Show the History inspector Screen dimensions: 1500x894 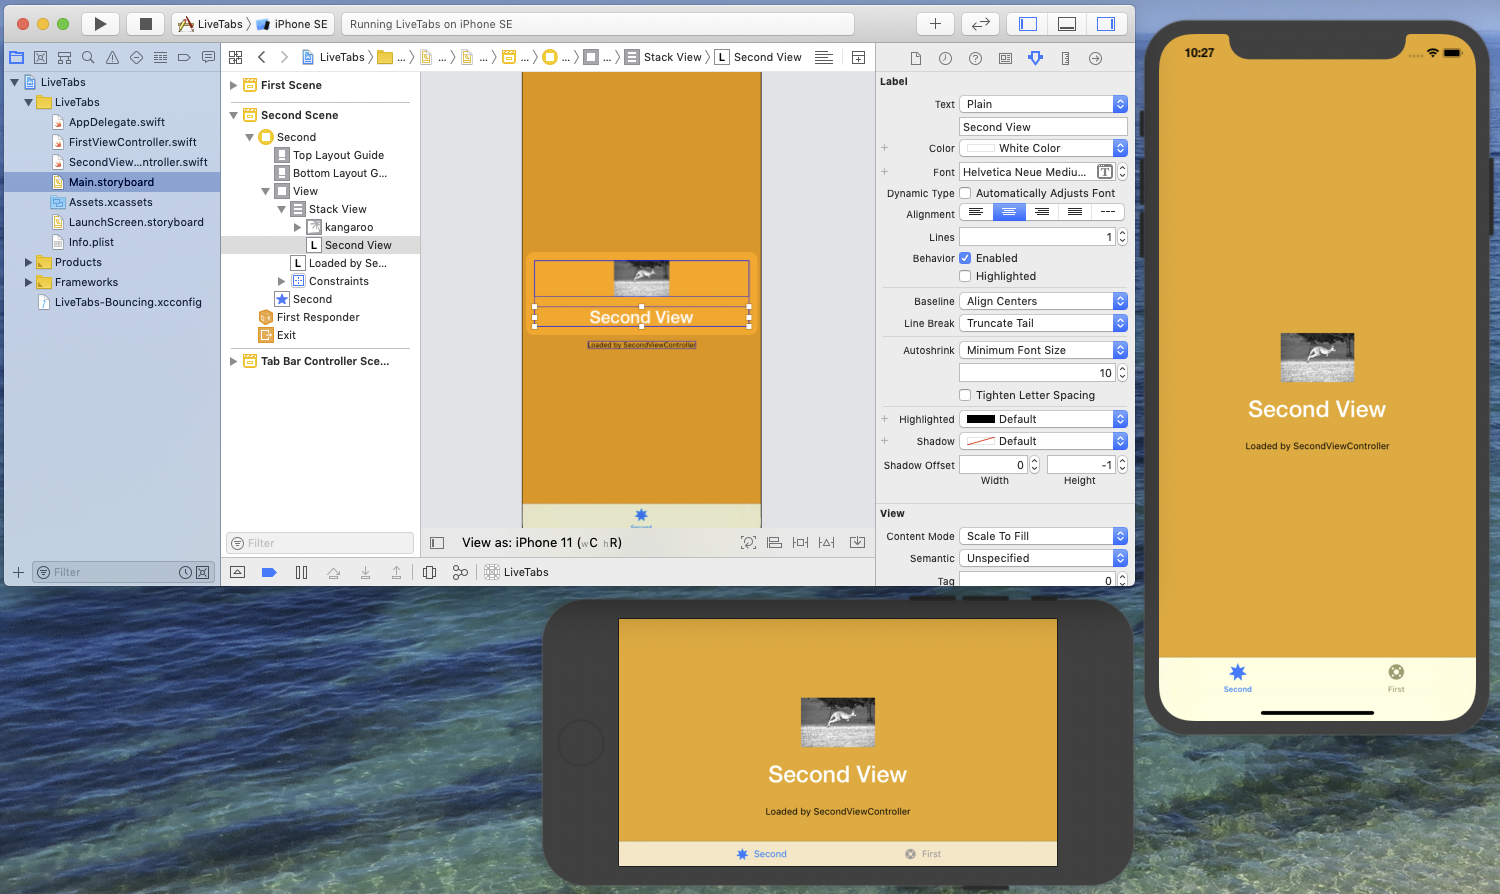point(945,59)
